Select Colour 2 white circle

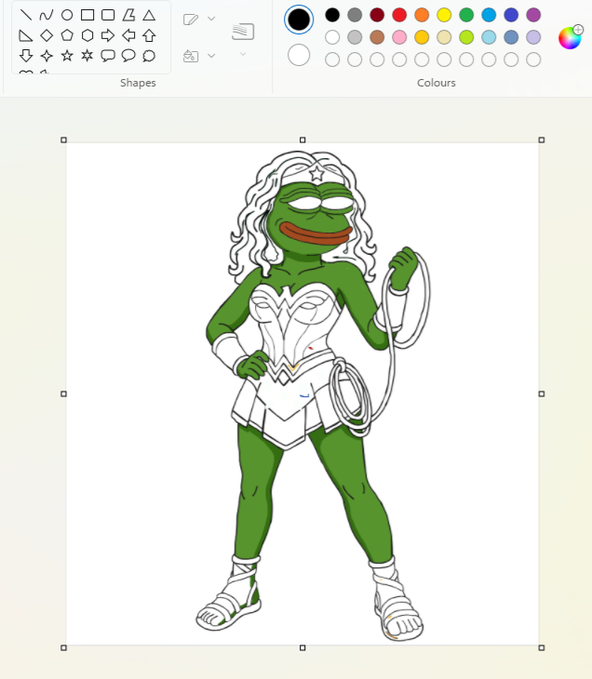point(299,55)
